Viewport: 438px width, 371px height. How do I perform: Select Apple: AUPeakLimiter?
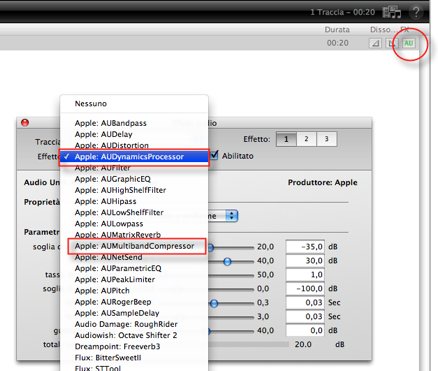134,280
